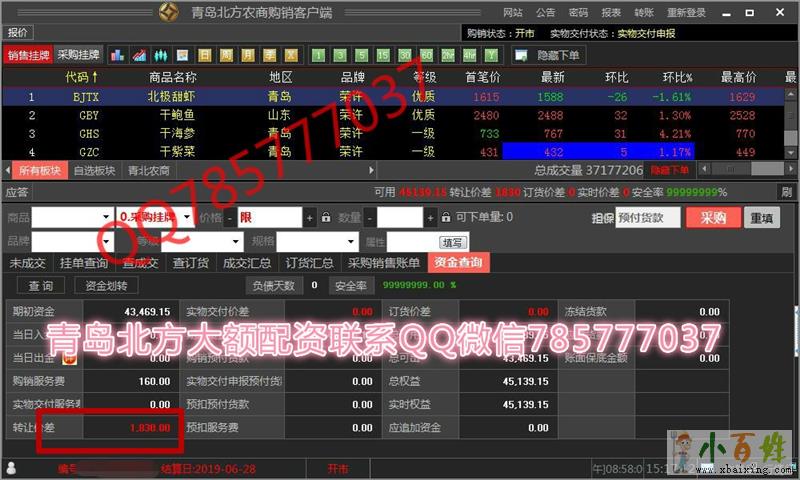Decrease price with the minus stepper
This screenshot has height=480, width=800.
230,217
